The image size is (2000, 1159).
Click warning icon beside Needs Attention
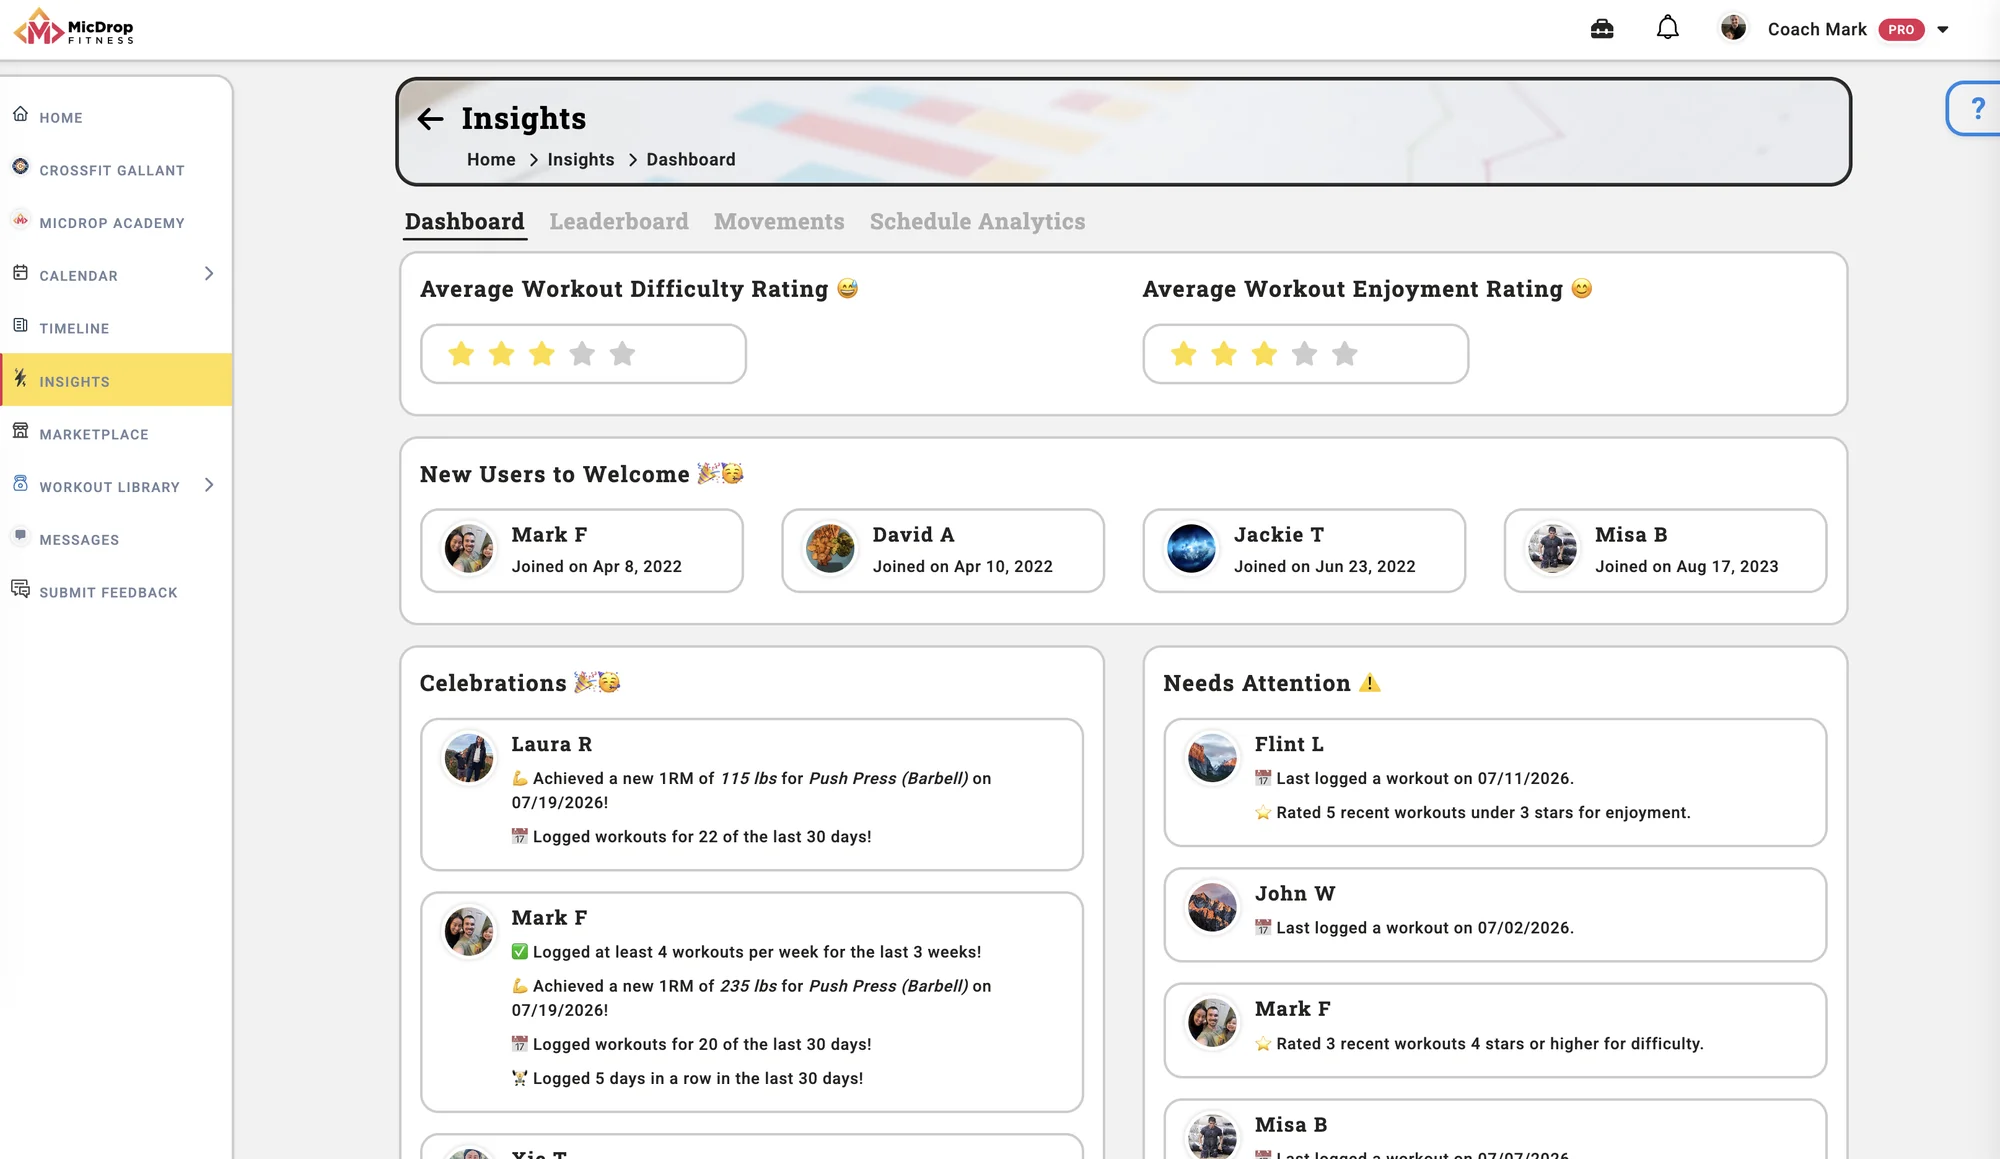(x=1370, y=683)
